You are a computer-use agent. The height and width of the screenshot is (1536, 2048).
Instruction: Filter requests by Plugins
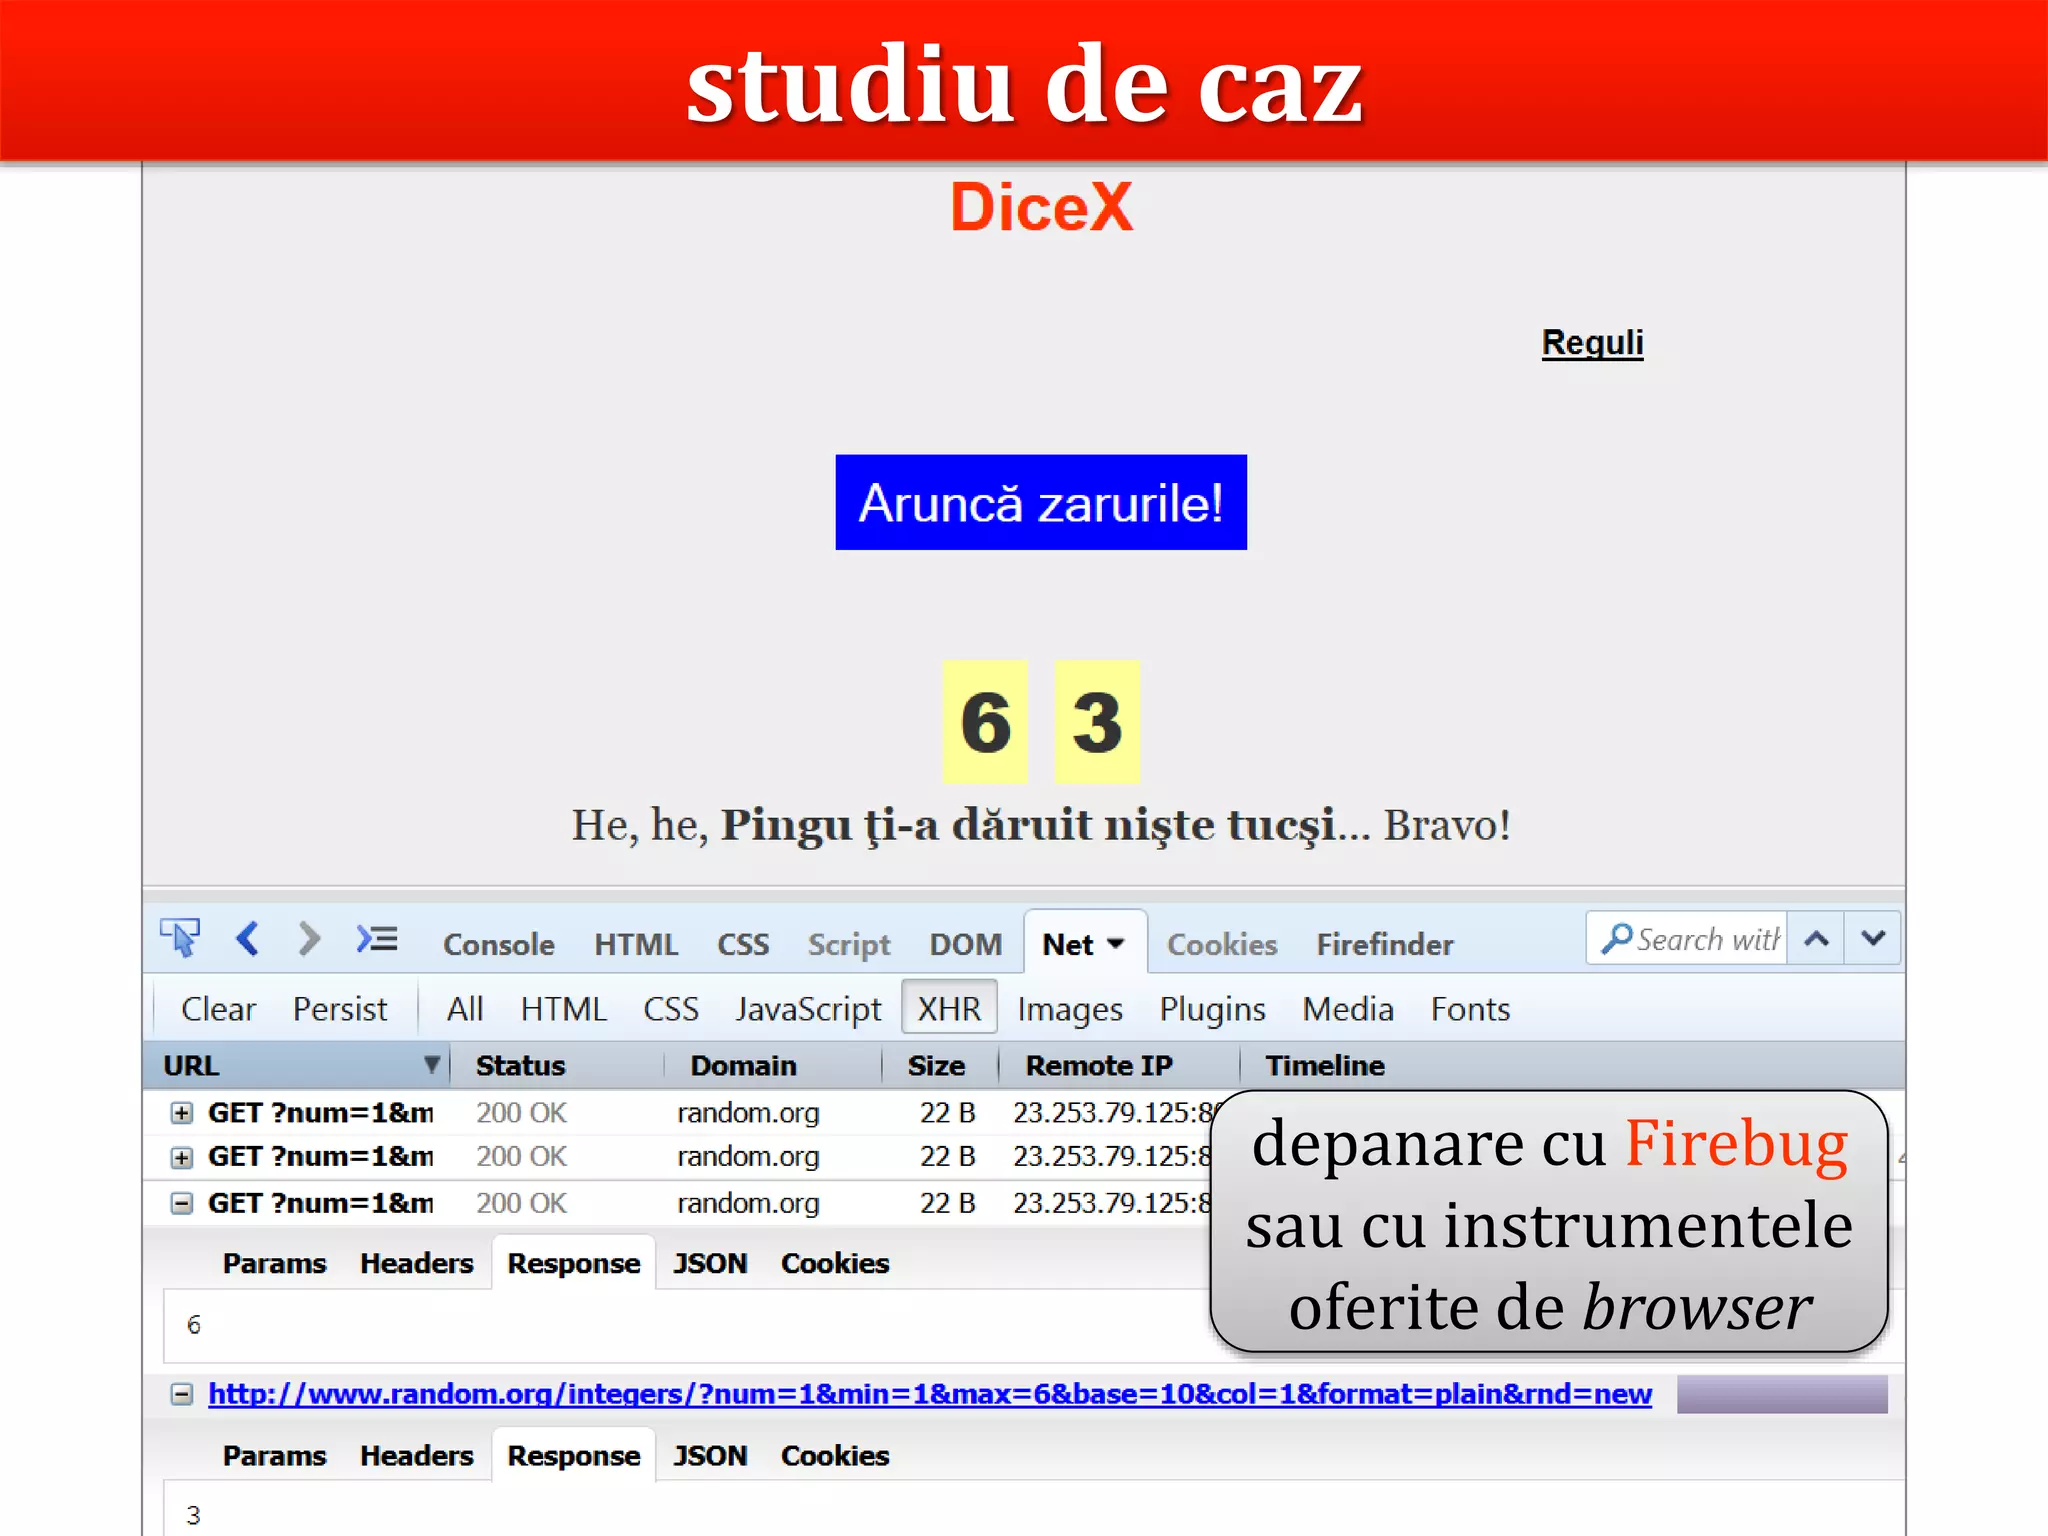click(1212, 1008)
